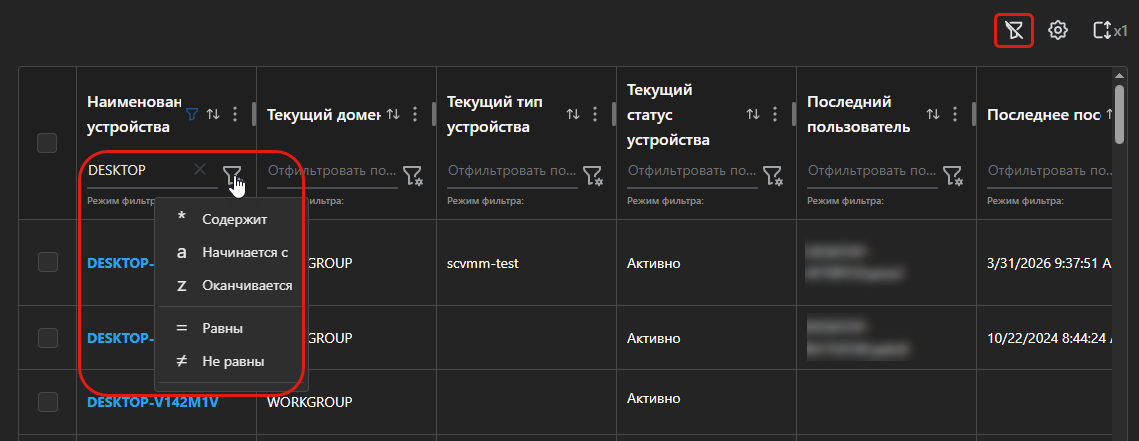Viewport: 1139px width, 441px height.
Task: Open filter mode dropdown for Текущий домен
Action: [x=412, y=176]
